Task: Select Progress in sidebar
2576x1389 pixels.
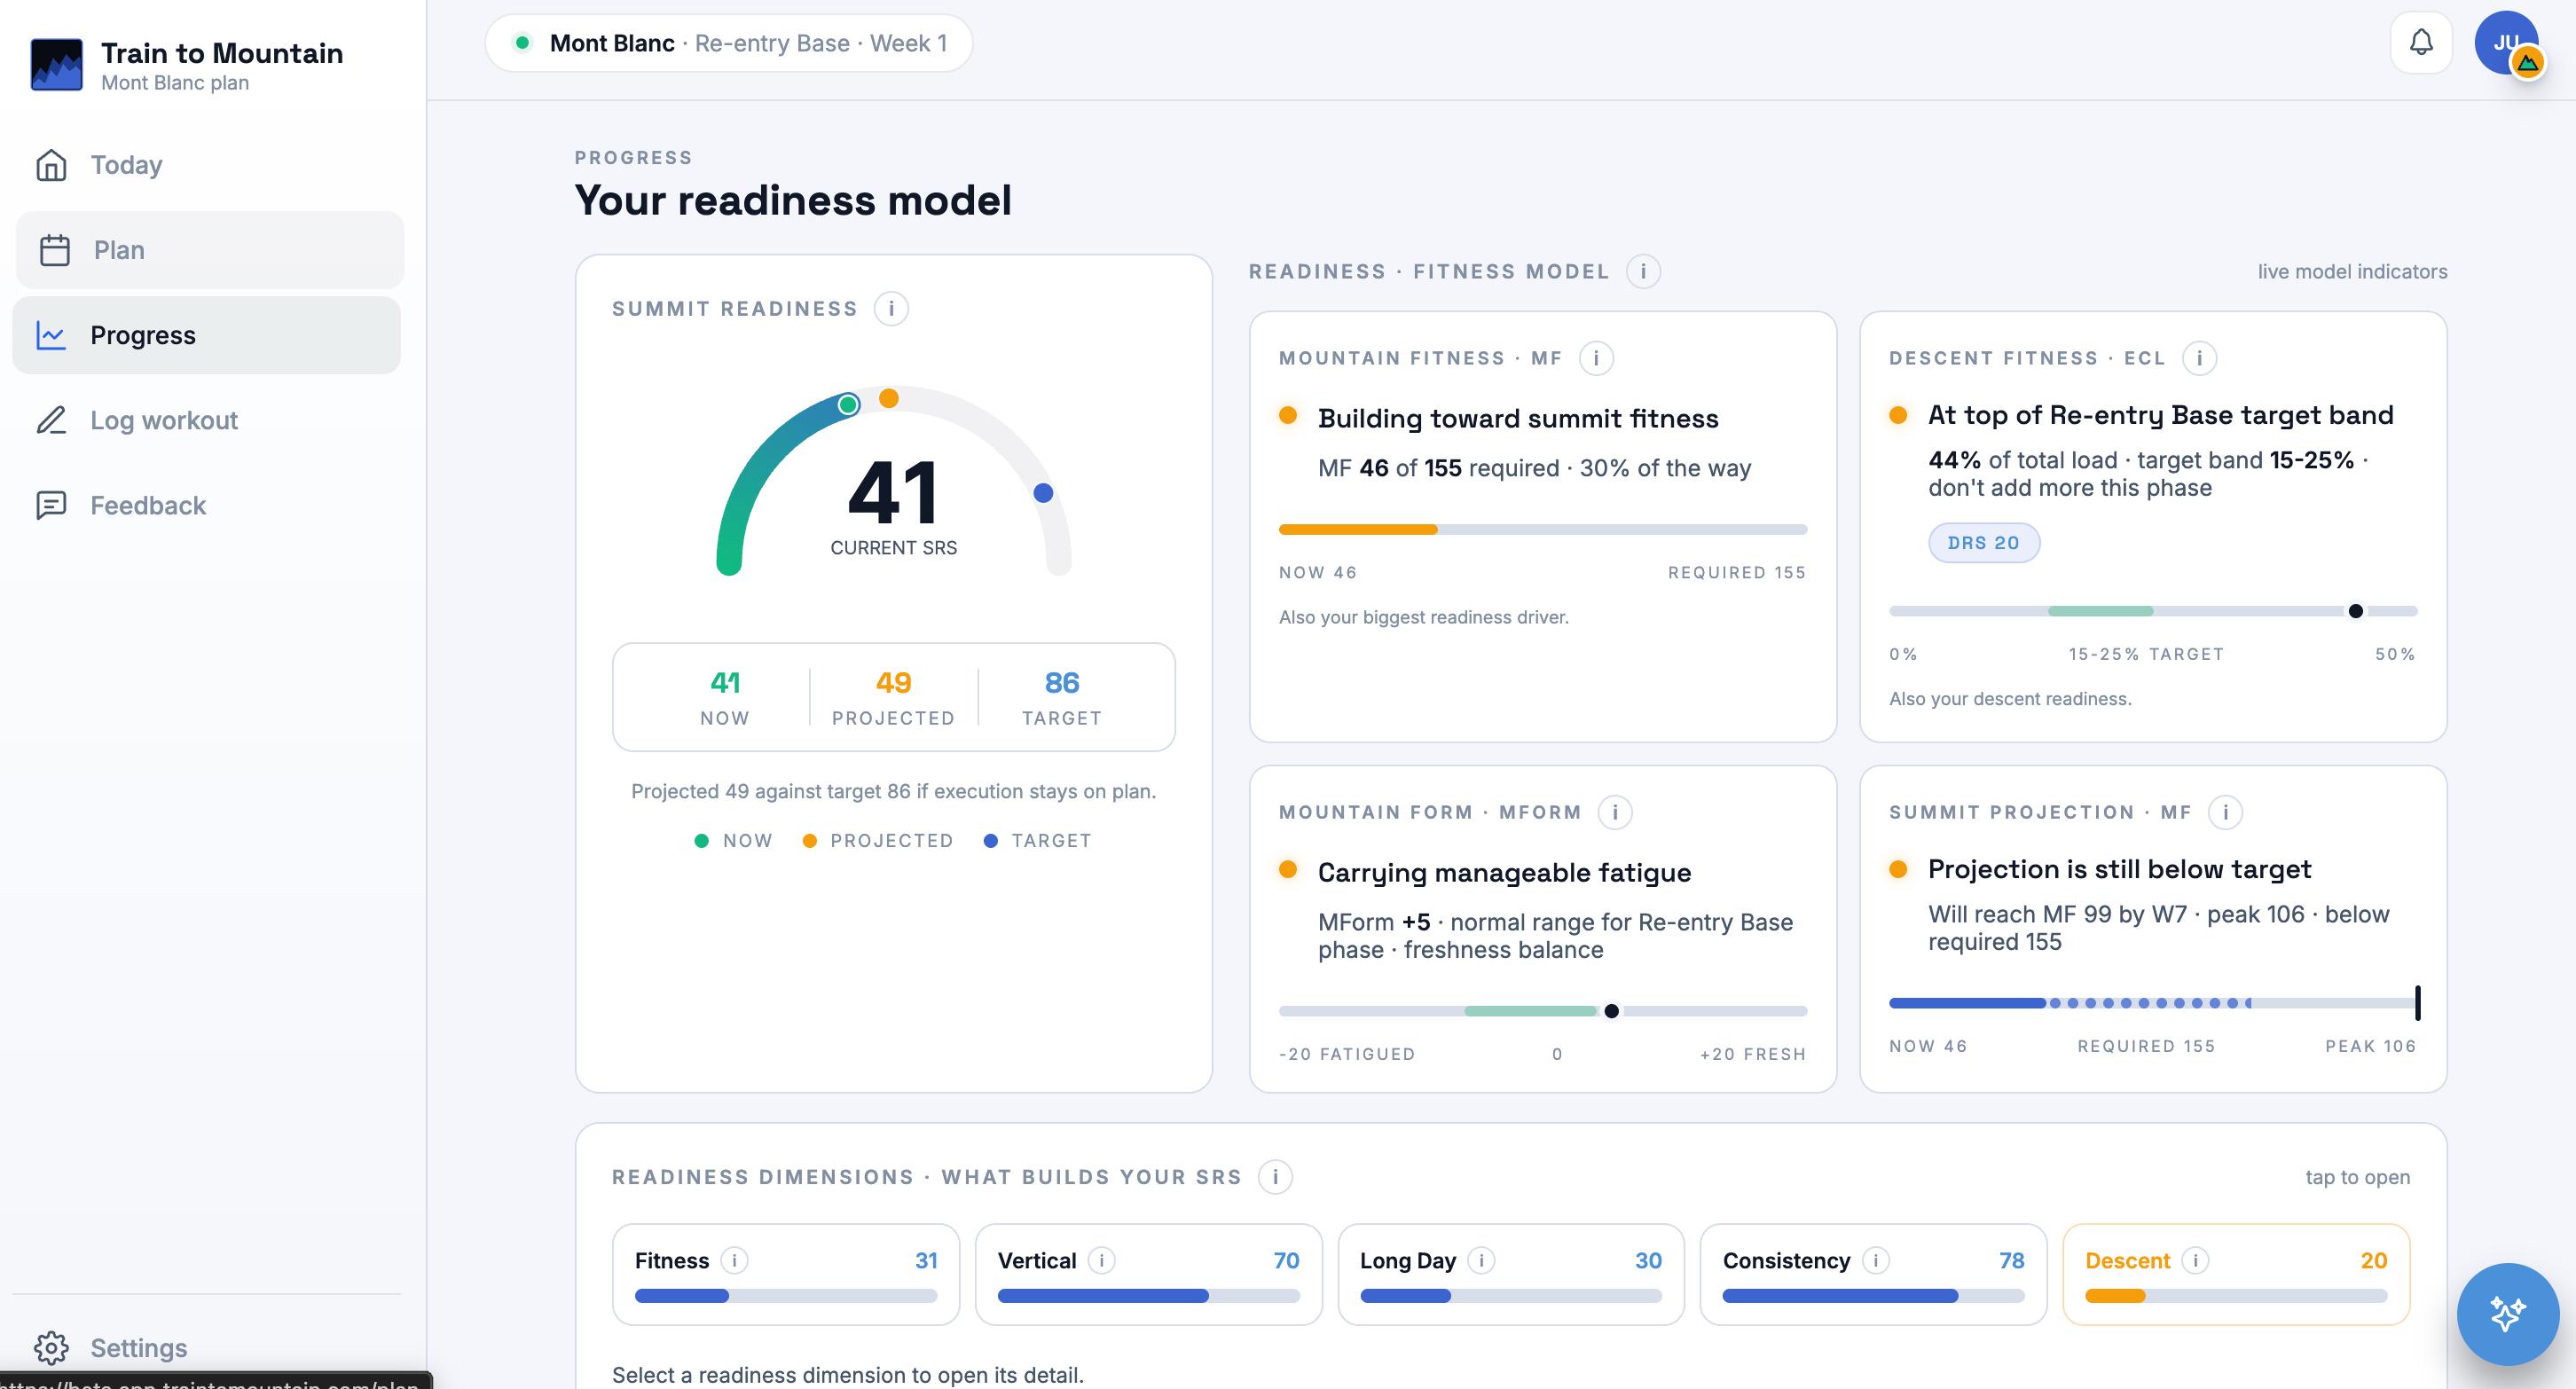Action: 207,335
